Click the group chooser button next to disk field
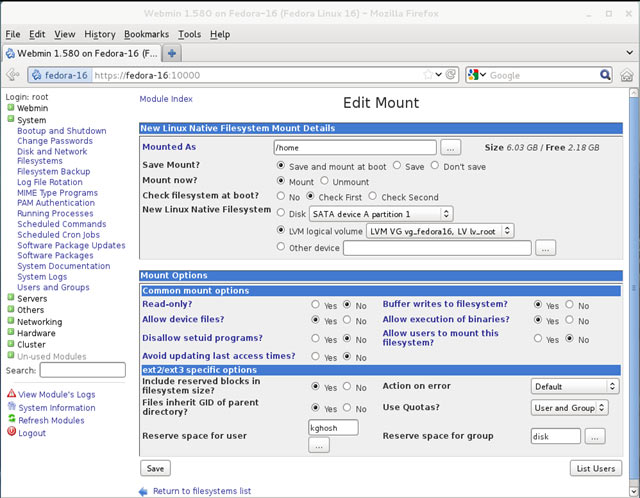Image resolution: width=640 pixels, height=498 pixels. click(x=595, y=436)
